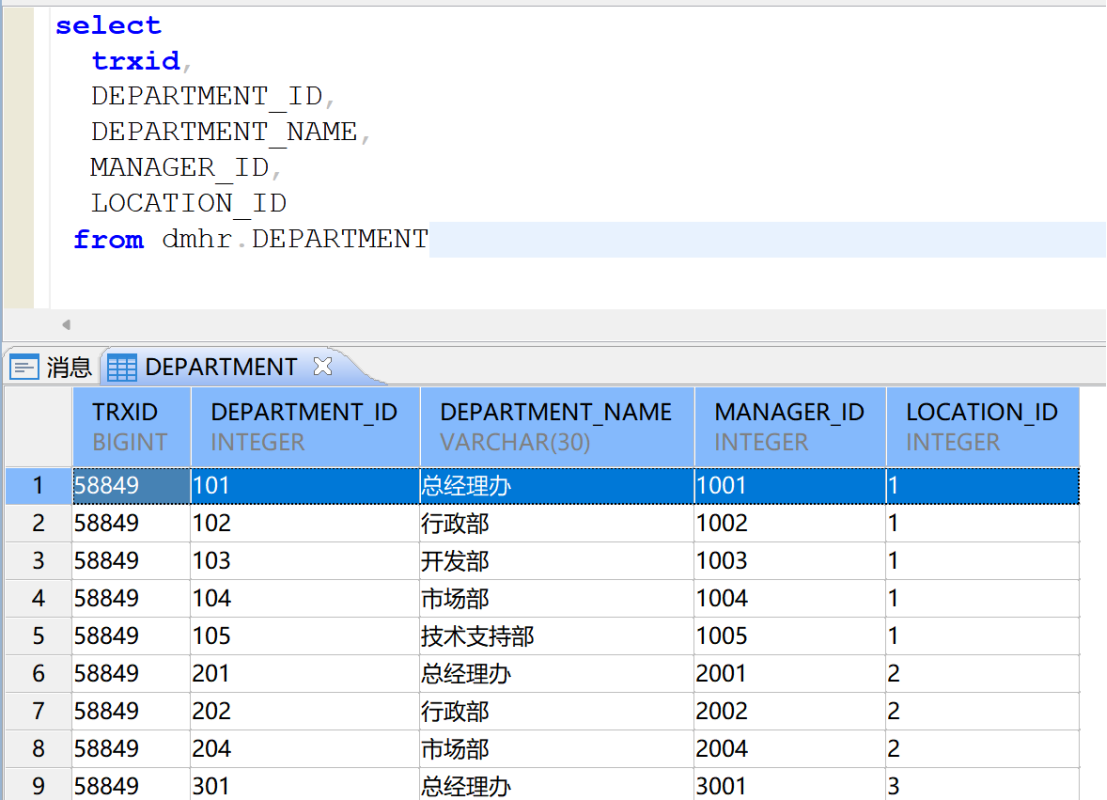Click 行政部 cell in row 2

(x=557, y=523)
